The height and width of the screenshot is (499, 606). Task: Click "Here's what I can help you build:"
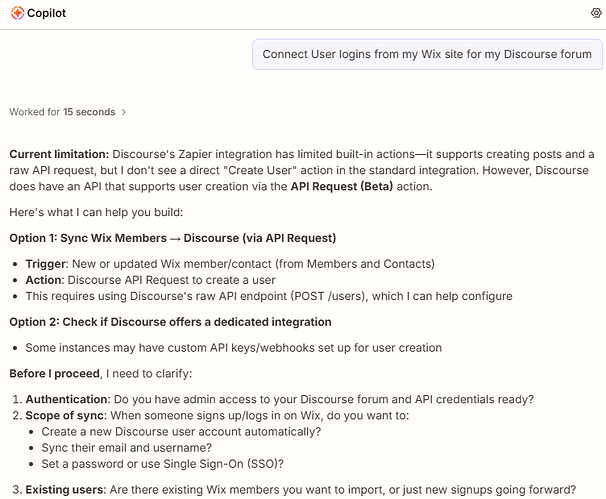point(96,213)
